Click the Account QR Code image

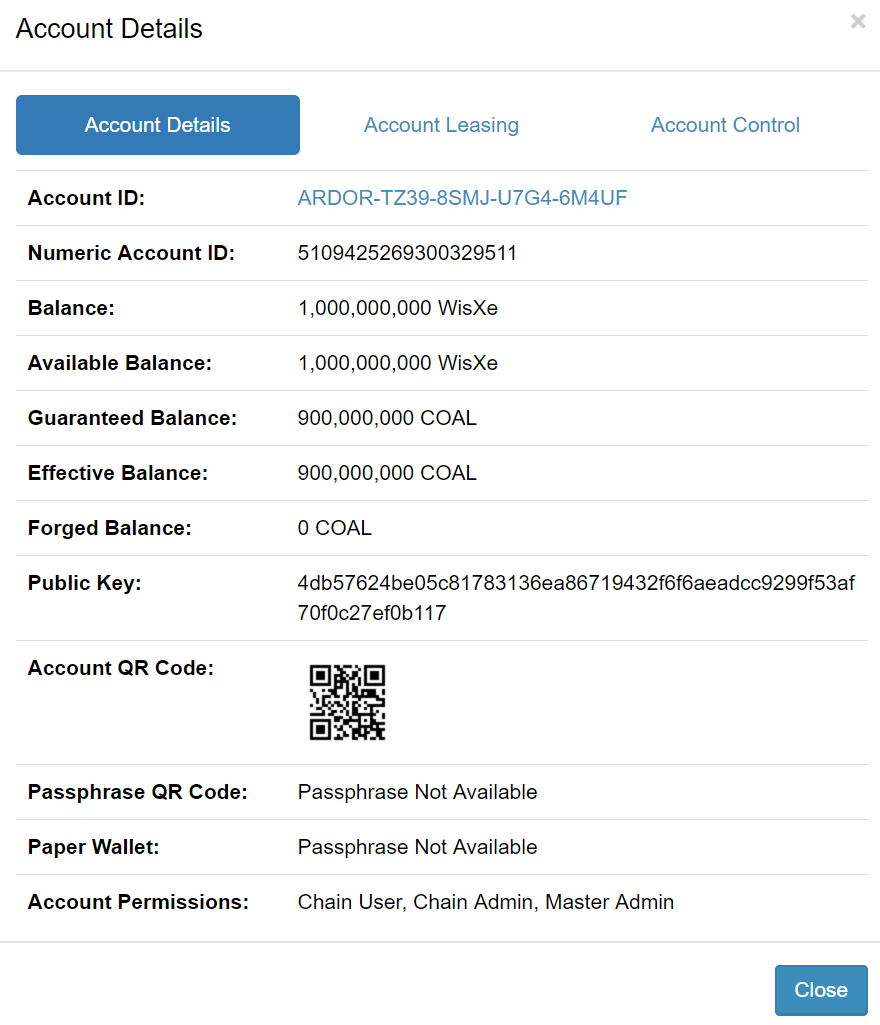347,702
